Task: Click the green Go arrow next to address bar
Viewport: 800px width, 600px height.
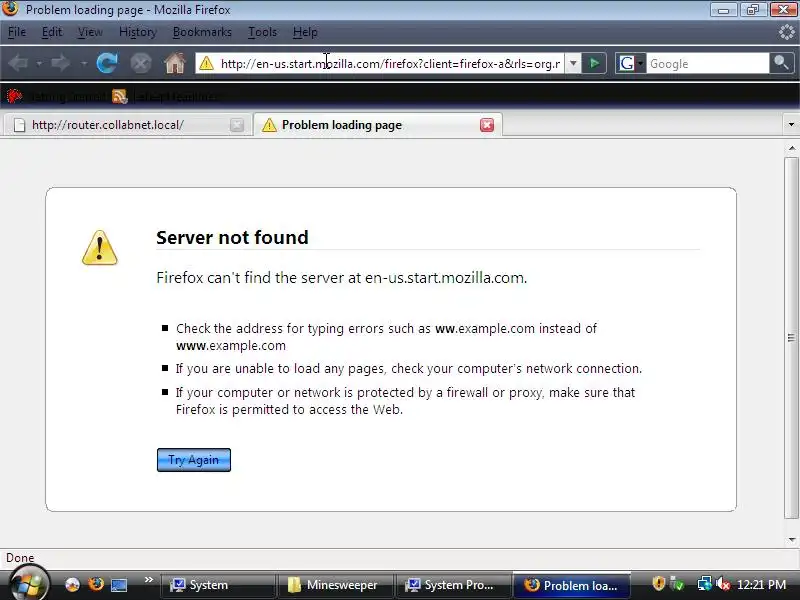Action: click(594, 63)
